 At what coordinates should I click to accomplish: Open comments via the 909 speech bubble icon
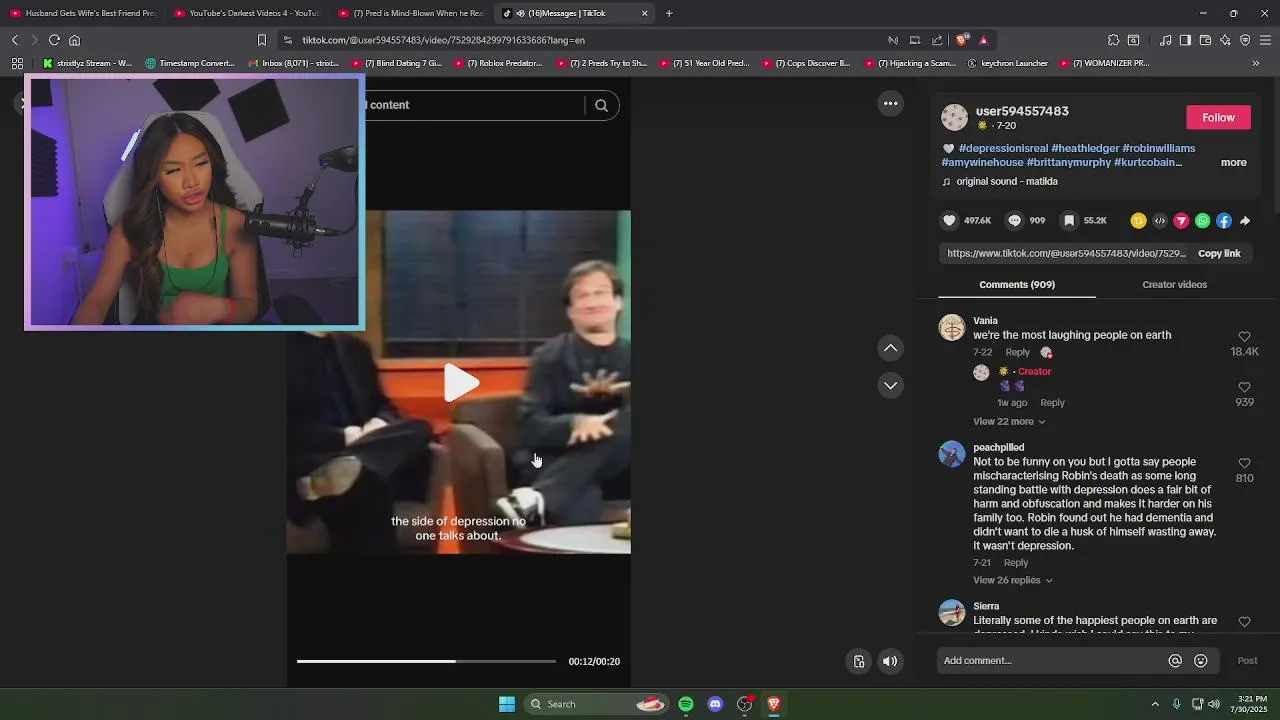point(1014,220)
